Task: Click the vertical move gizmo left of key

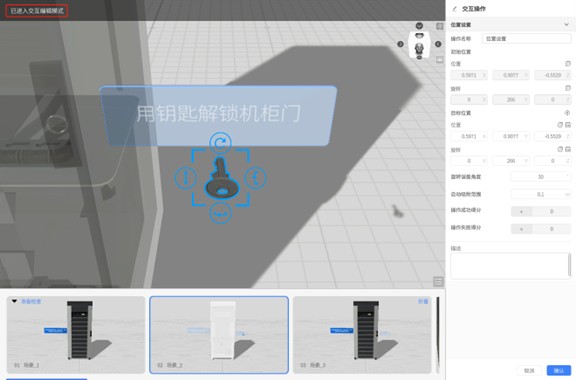Action: pos(185,178)
